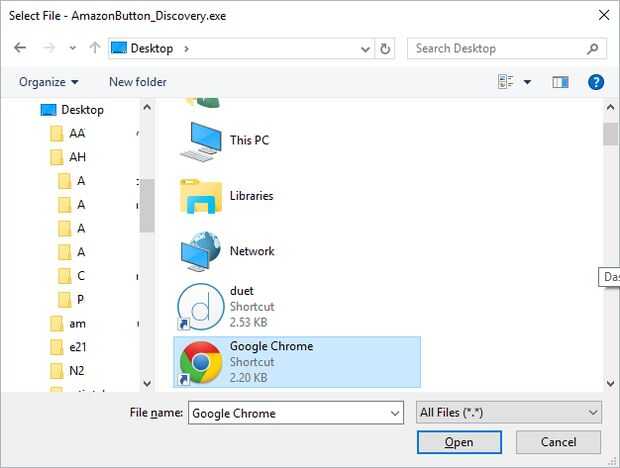This screenshot has width=620, height=468.
Task: Go back with the left arrow
Action: point(20,48)
